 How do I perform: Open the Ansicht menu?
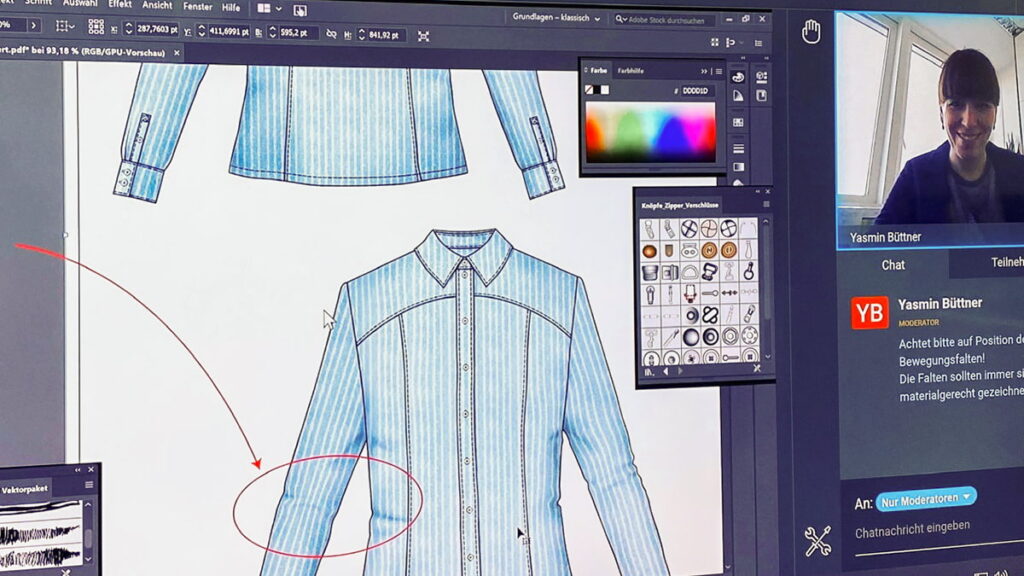tap(157, 5)
